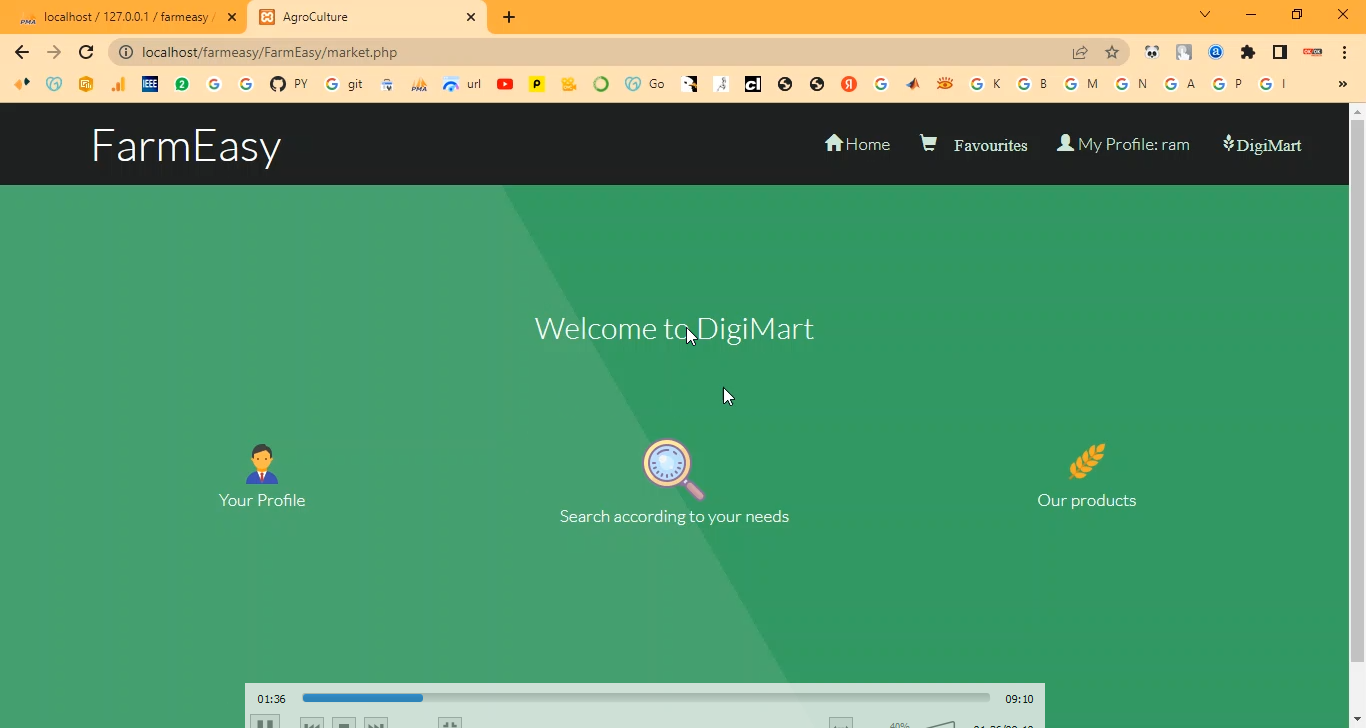The width and height of the screenshot is (1366, 728).
Task: Seek on the video progress bar
Action: tap(645, 698)
